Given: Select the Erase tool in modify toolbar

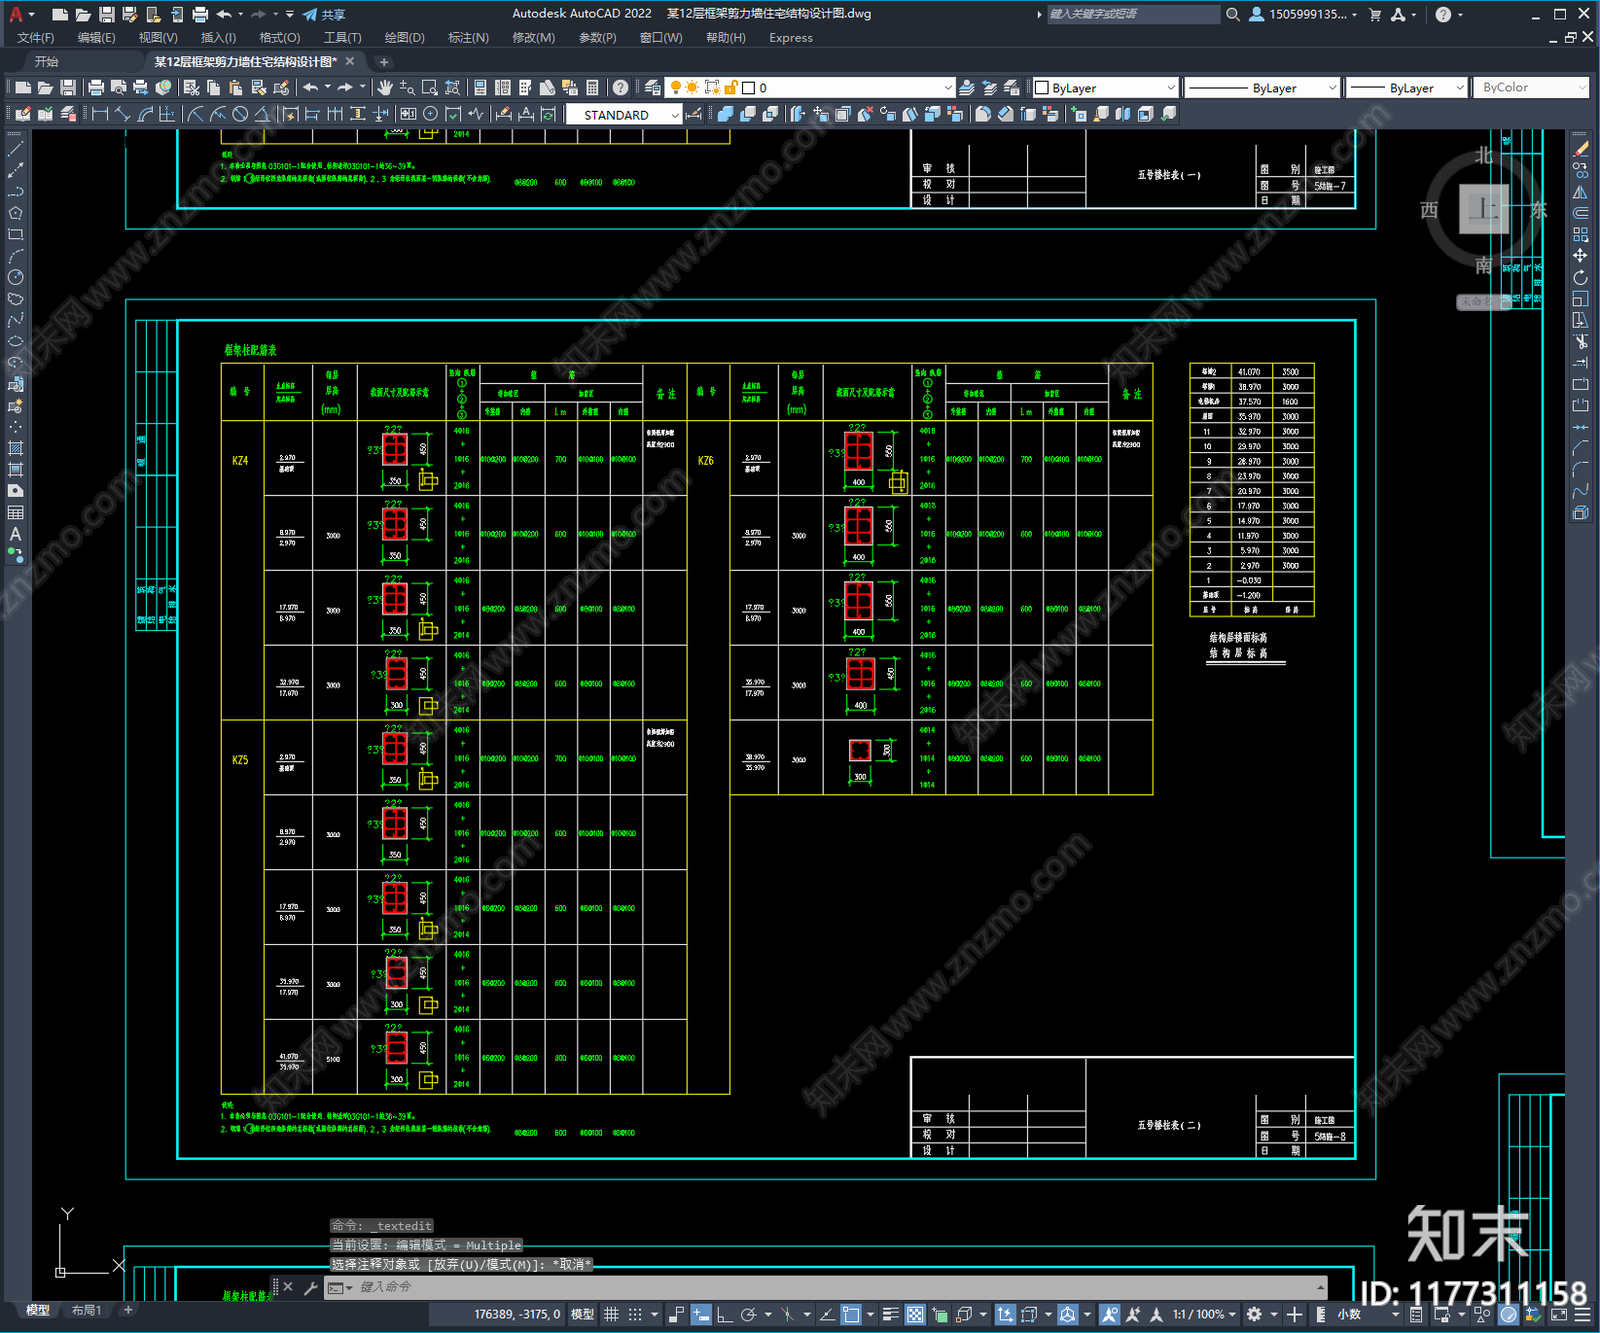Looking at the screenshot, I should (x=1580, y=149).
